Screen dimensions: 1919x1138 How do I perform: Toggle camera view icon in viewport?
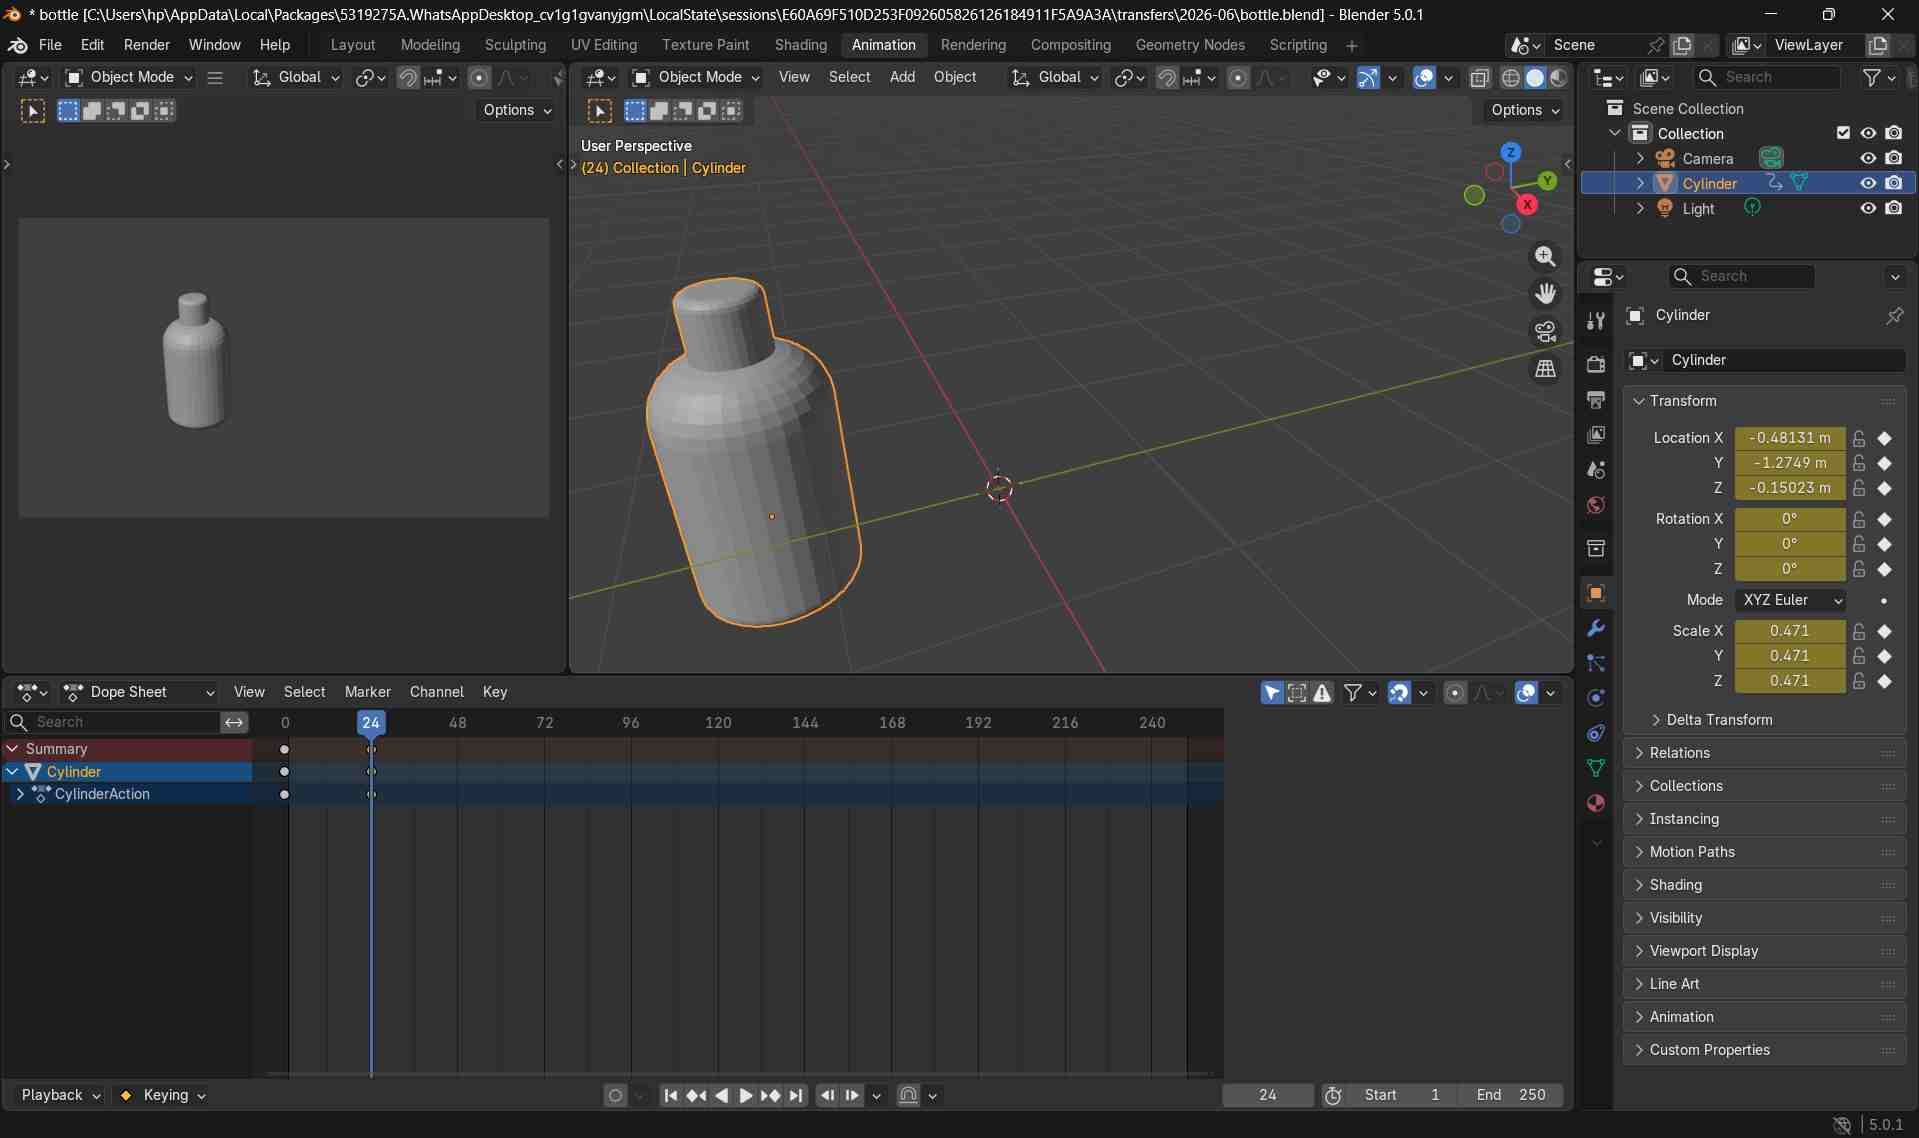coord(1545,331)
